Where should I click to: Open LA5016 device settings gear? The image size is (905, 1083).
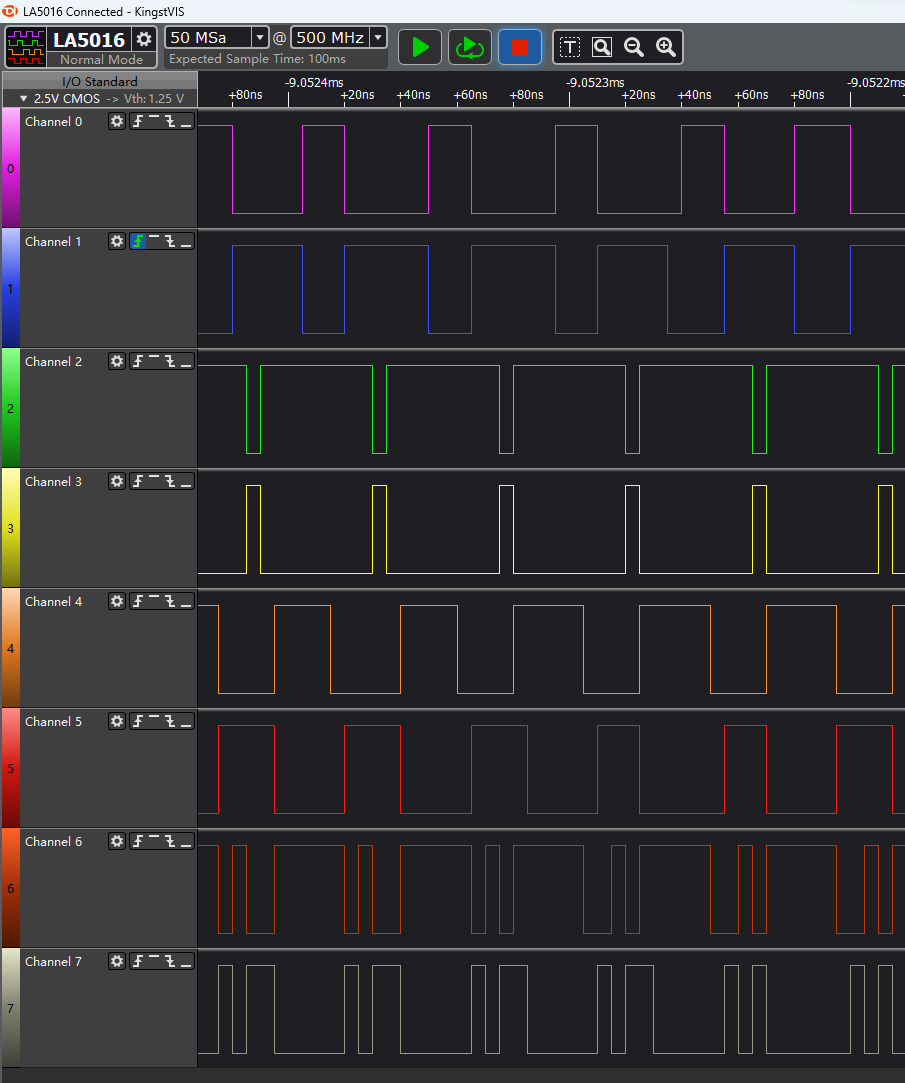145,39
